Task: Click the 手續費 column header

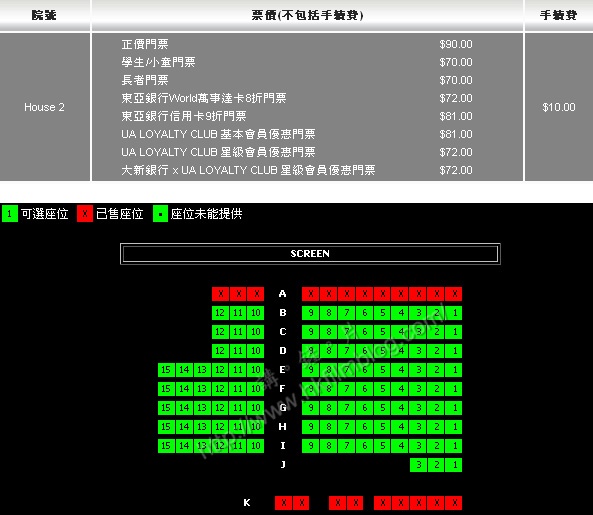Action: pos(559,15)
